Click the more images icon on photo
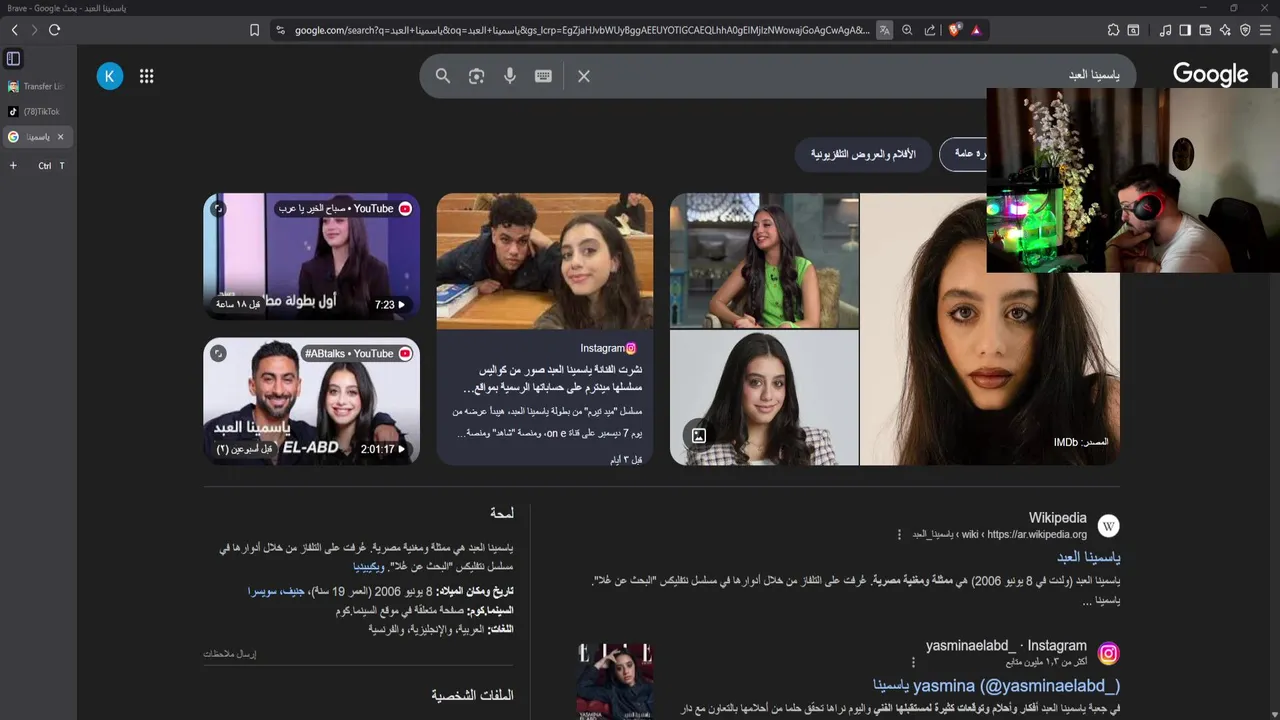Screen dimensions: 1280x720 point(699,435)
